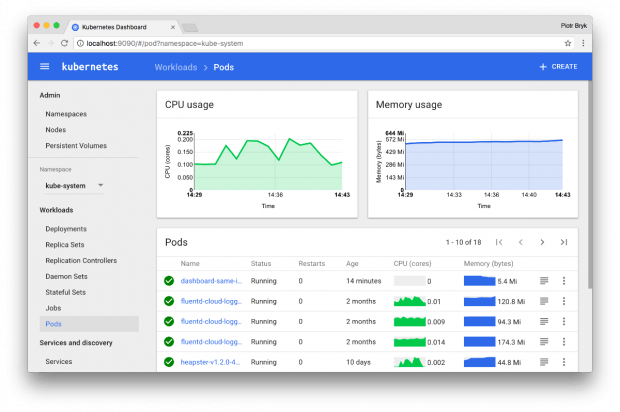Open the heapster-v1.2.0-4 pod link
The height and width of the screenshot is (412, 620).
point(210,362)
